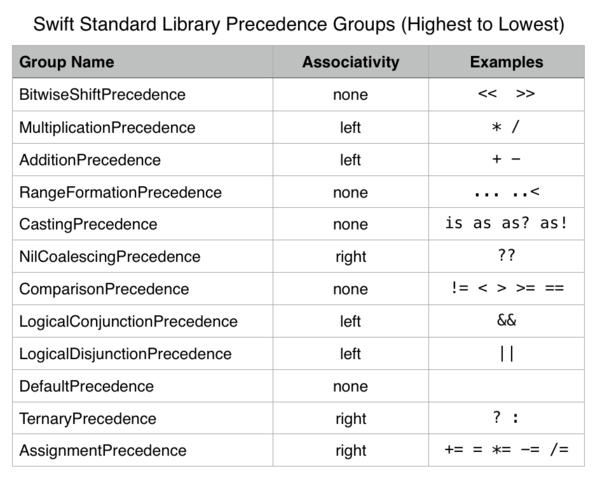
Task: Click the ?? nil-coalescing operator example
Action: click(506, 256)
